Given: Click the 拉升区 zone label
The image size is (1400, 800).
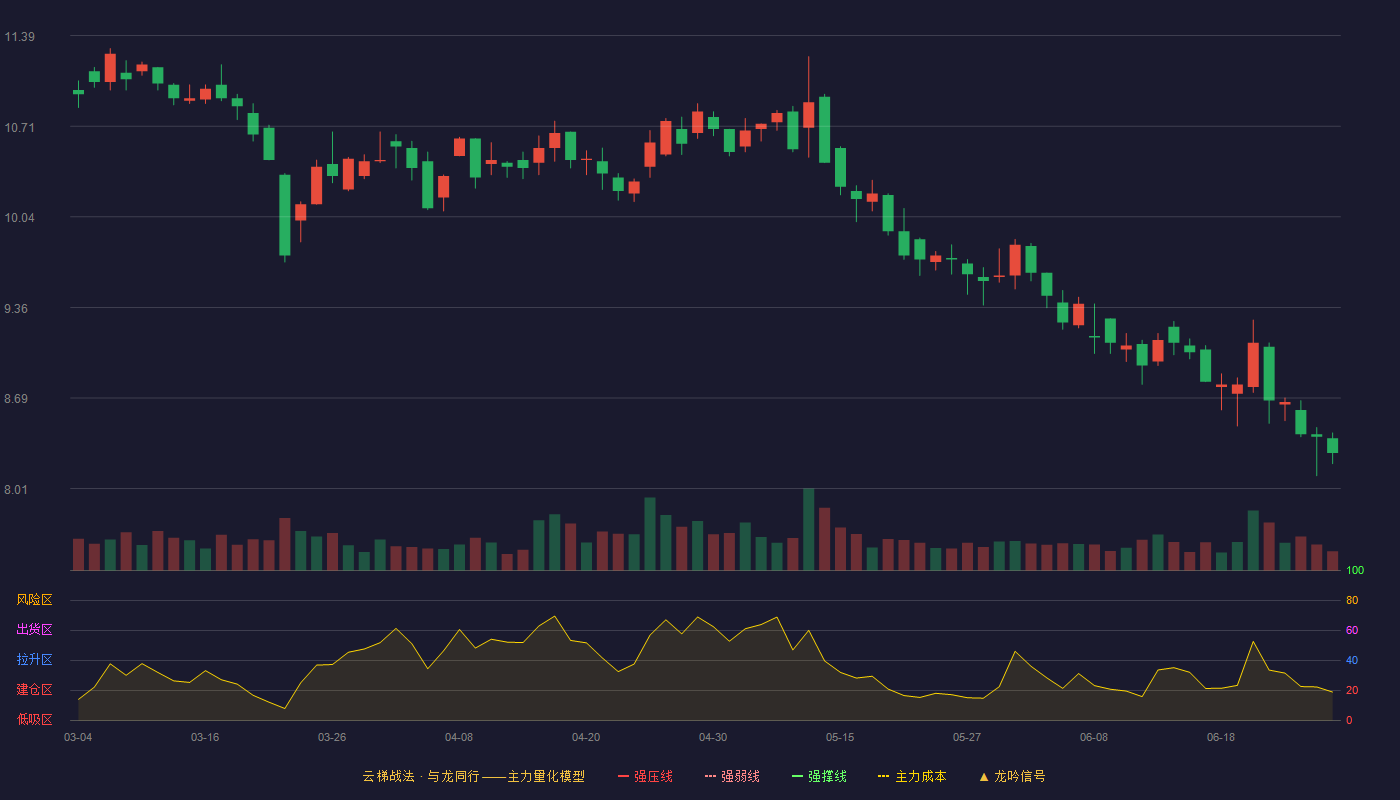Looking at the screenshot, I should pos(34,660).
